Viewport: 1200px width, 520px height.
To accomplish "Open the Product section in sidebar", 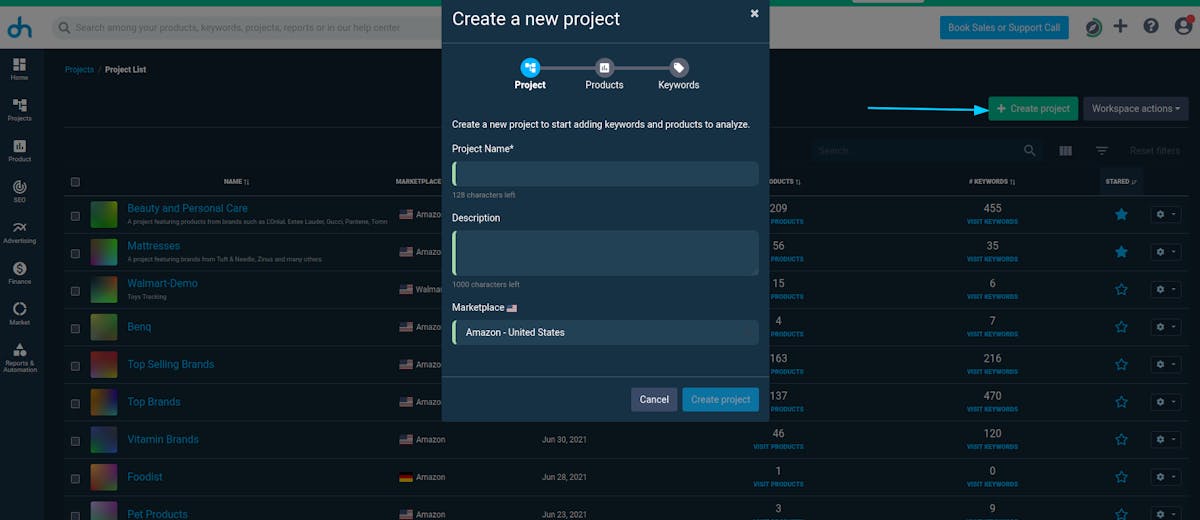I will tap(20, 150).
